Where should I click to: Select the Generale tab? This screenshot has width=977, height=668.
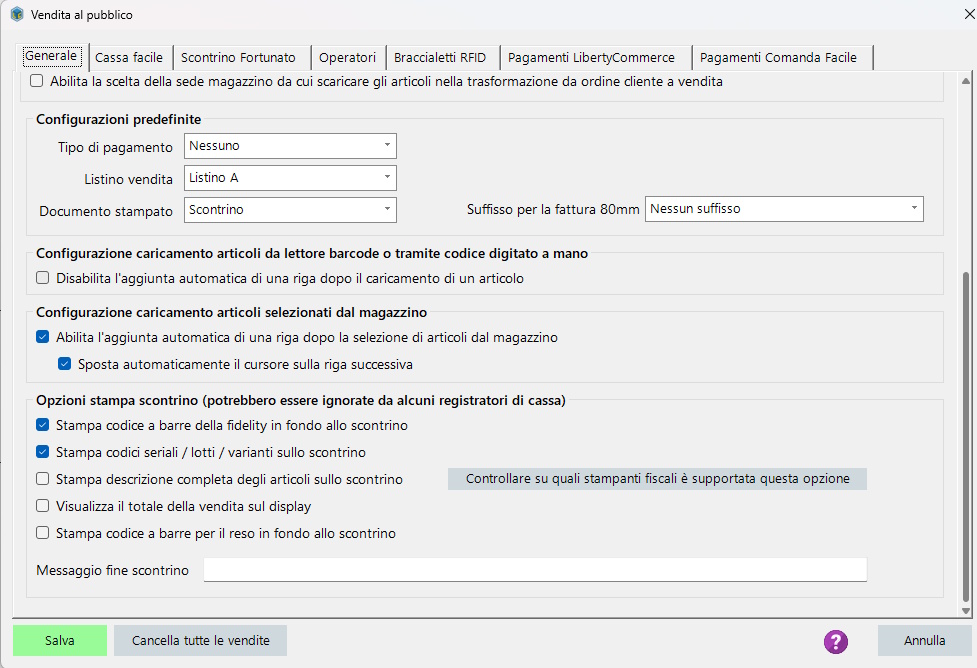[x=51, y=56]
